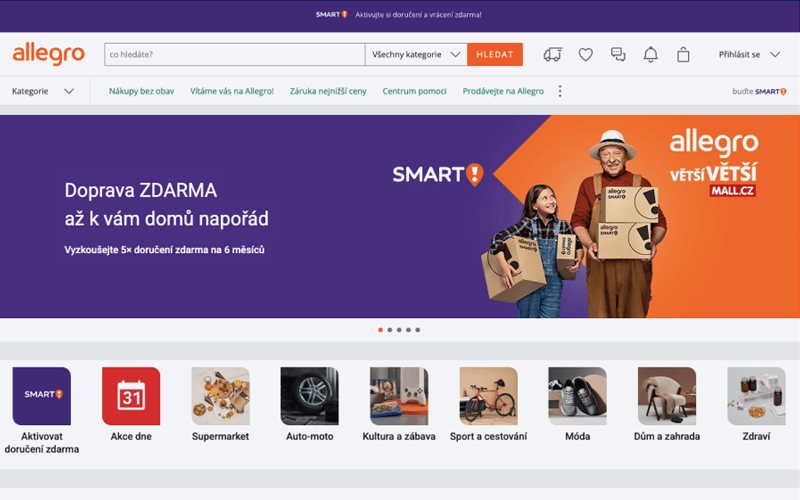
Task: Open the Kultura a zábava tile
Action: point(399,404)
